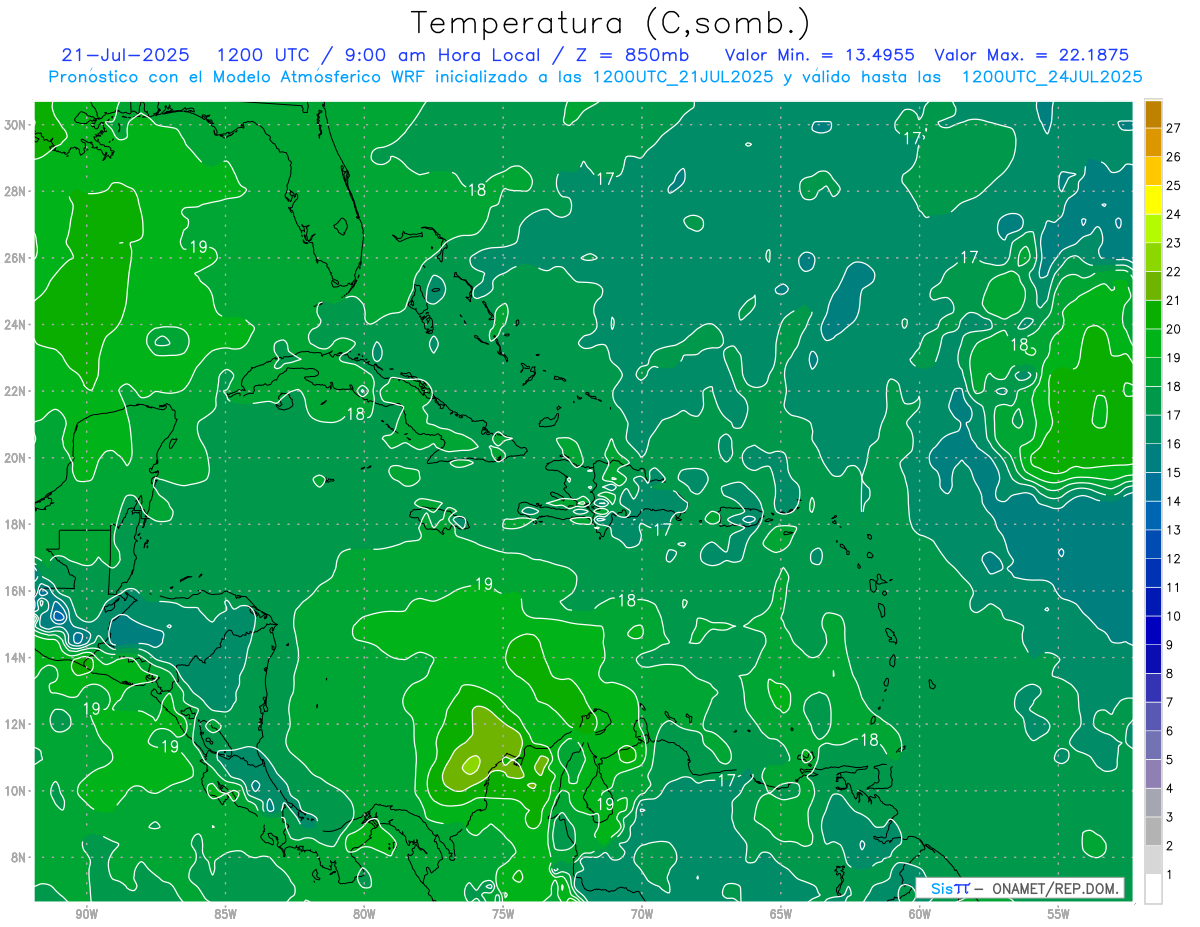Click the 'Z = 850mb' level label
This screenshot has width=1200, height=927.
[x=627, y=55]
